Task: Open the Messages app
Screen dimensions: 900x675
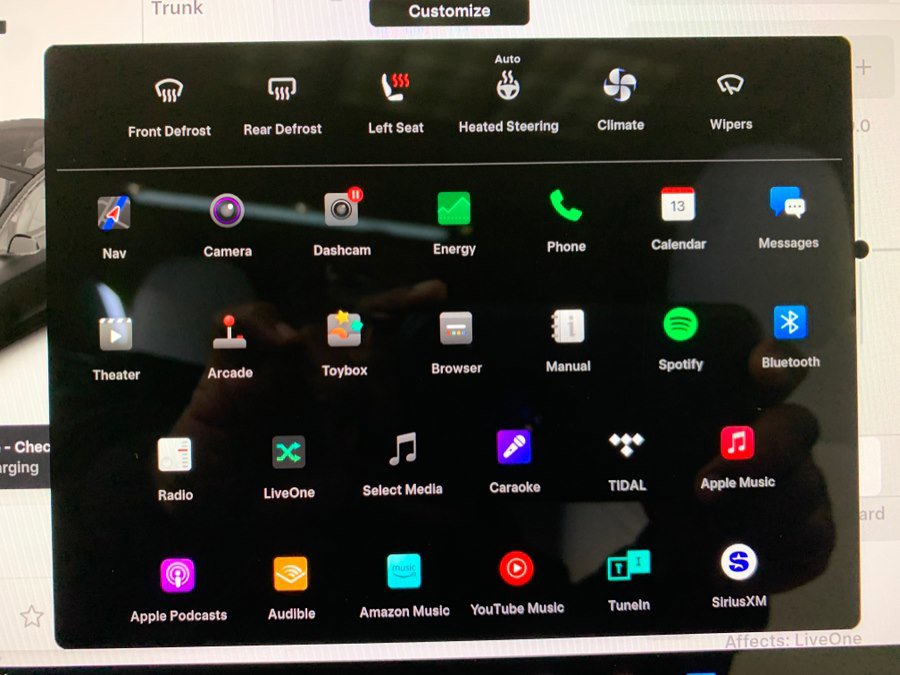Action: click(x=788, y=202)
